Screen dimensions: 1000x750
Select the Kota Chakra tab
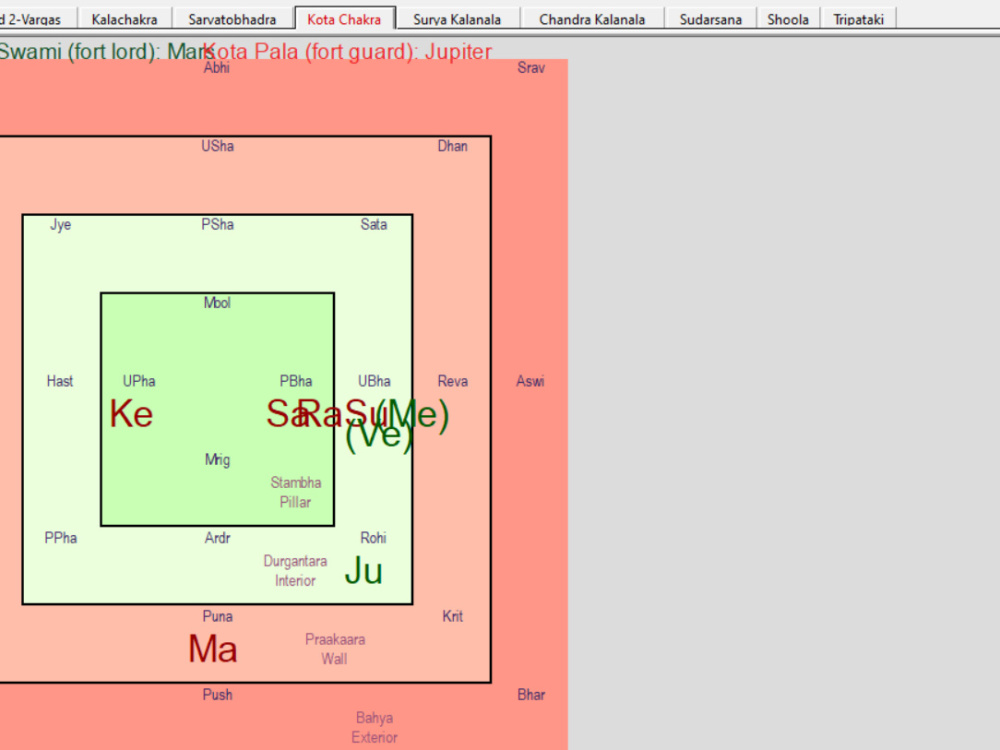(344, 19)
